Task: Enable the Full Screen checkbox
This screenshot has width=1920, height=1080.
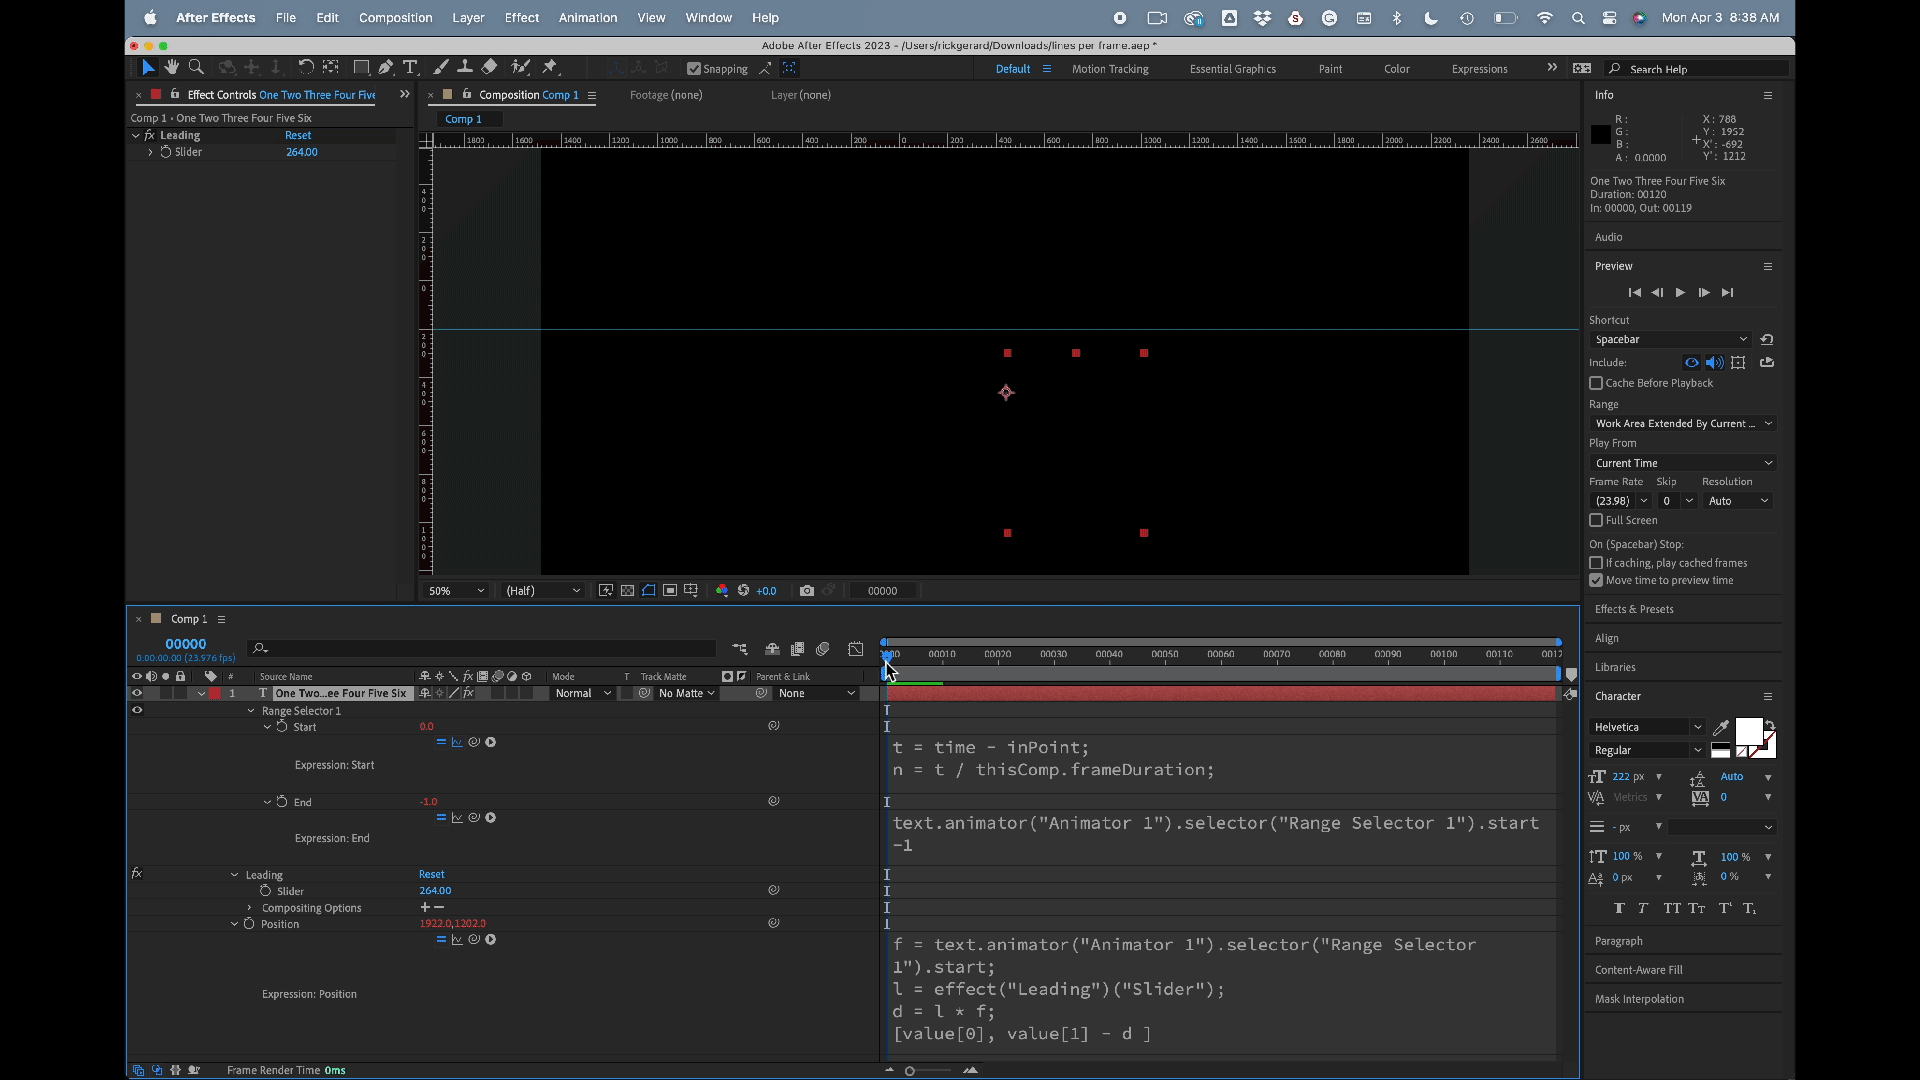Action: 1596,520
